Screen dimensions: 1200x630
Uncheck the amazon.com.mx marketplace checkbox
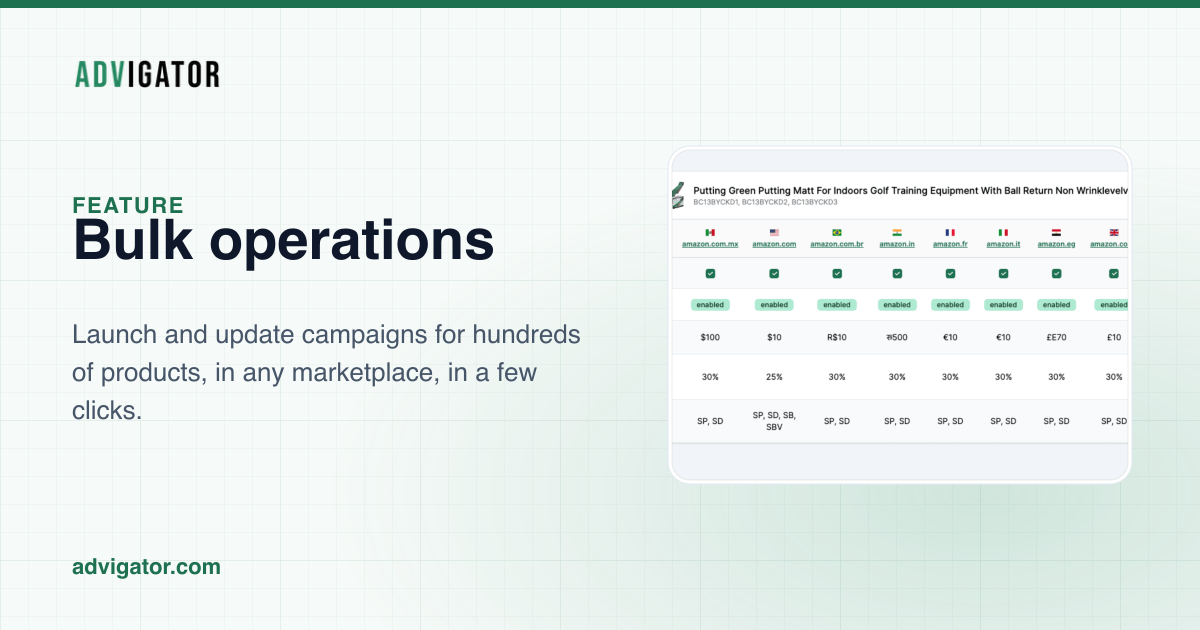tap(710, 273)
